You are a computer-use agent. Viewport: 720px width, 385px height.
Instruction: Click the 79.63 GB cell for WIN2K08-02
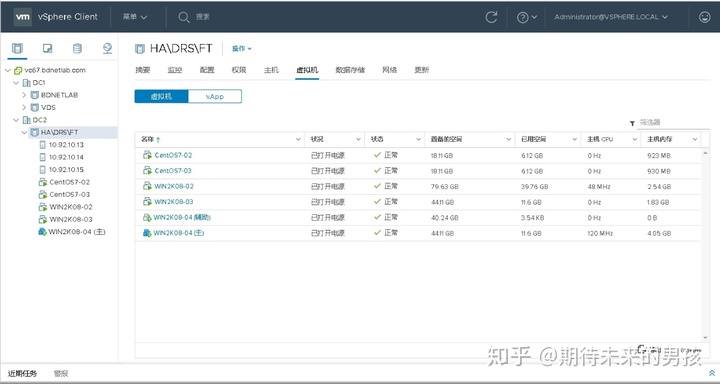444,187
